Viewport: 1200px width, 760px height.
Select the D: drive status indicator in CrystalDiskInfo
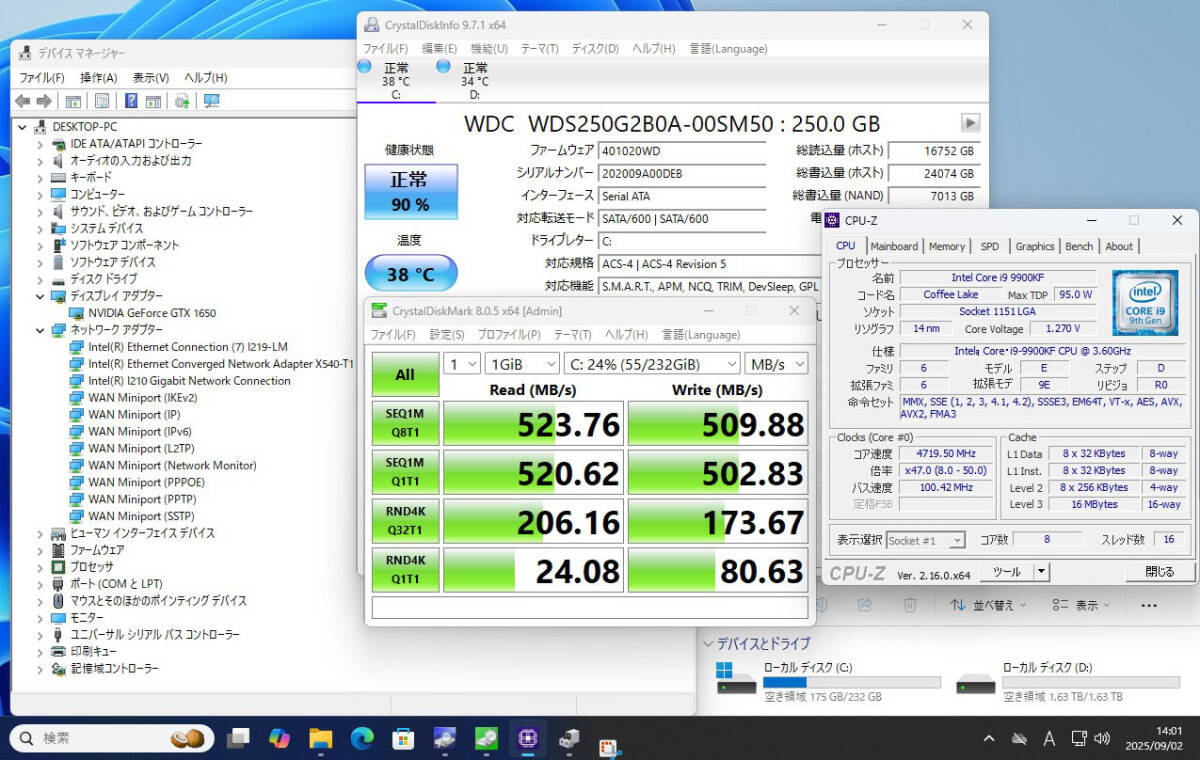click(474, 81)
